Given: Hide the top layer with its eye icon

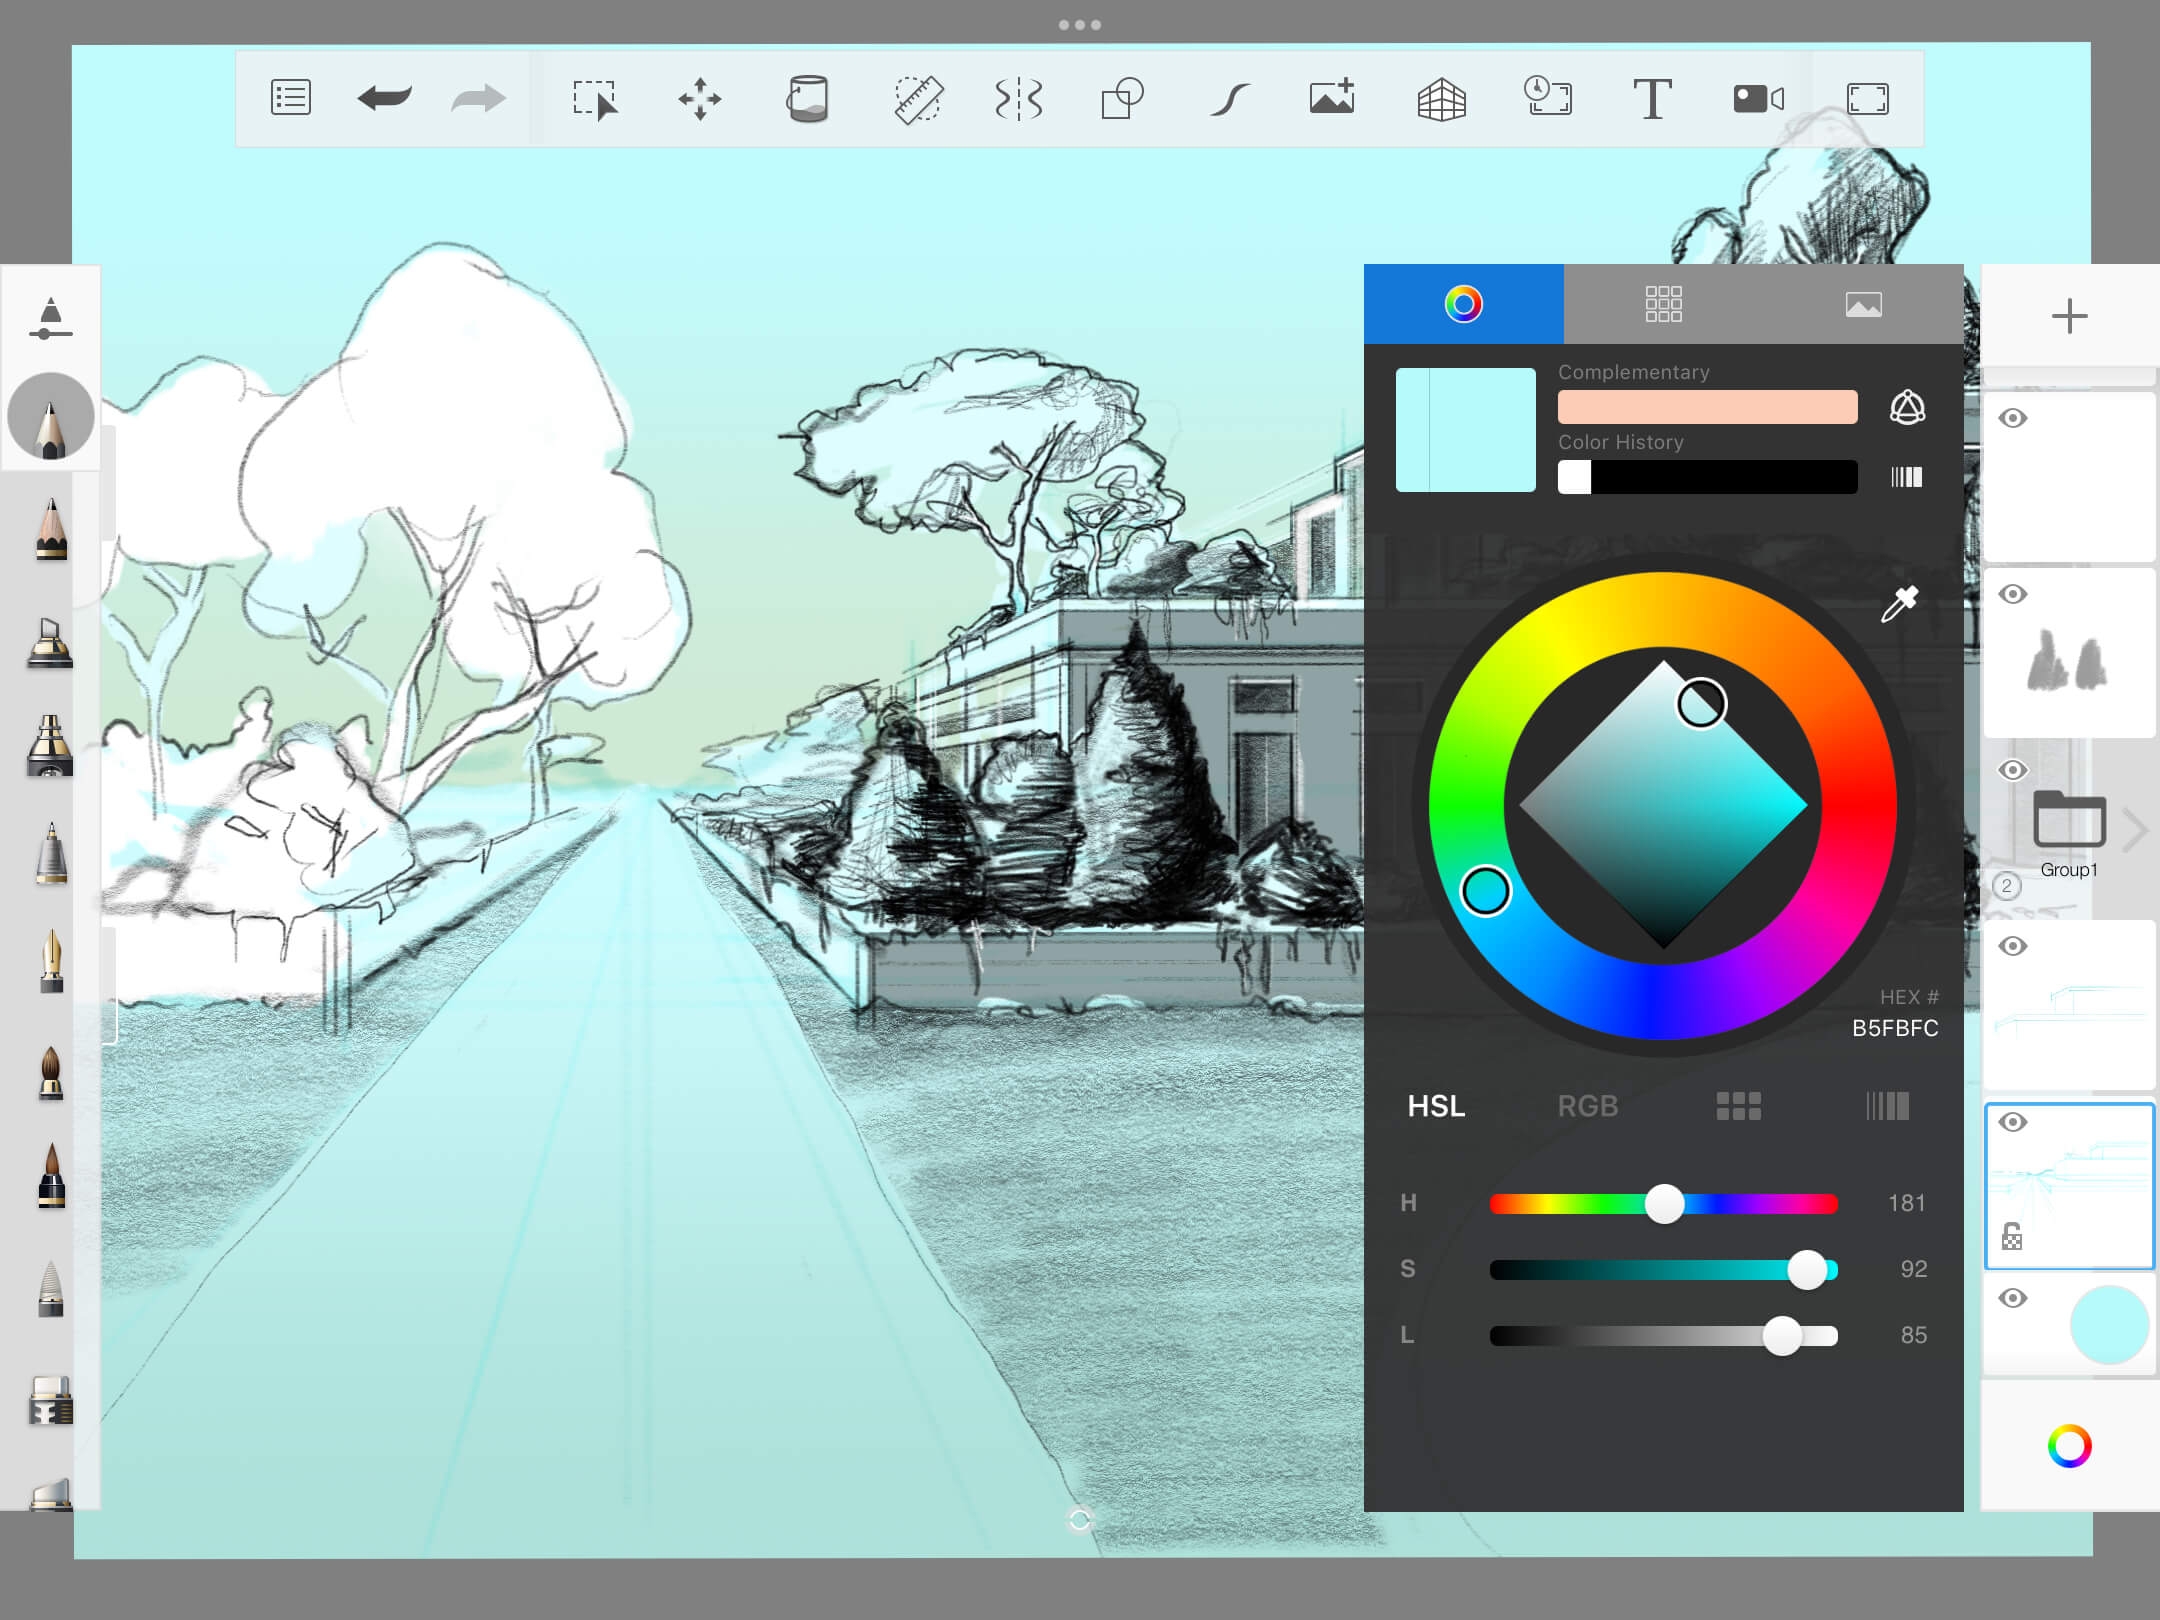Looking at the screenshot, I should 2012,418.
